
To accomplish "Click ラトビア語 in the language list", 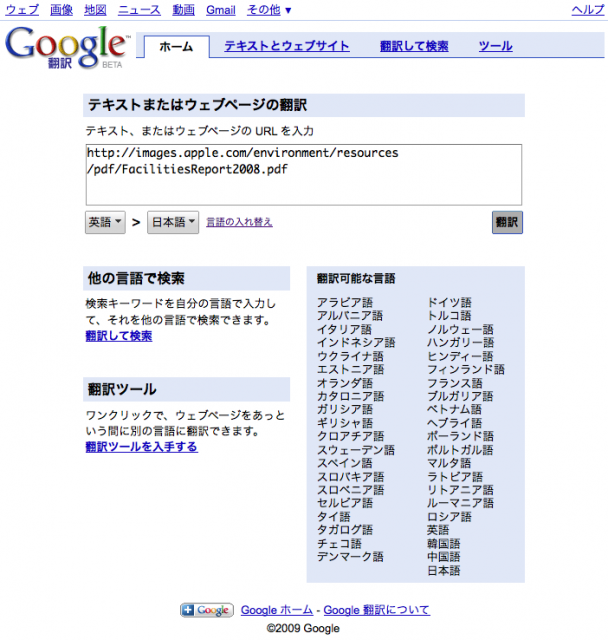I will (455, 477).
